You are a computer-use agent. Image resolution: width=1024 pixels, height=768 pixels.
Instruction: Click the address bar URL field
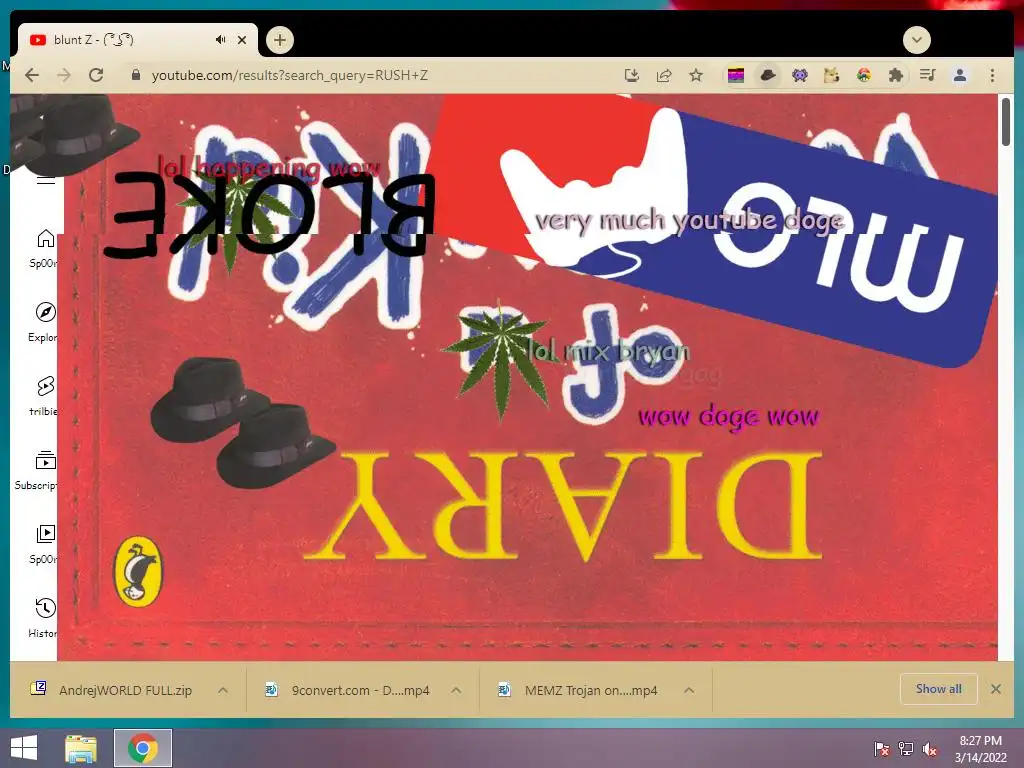[x=372, y=75]
